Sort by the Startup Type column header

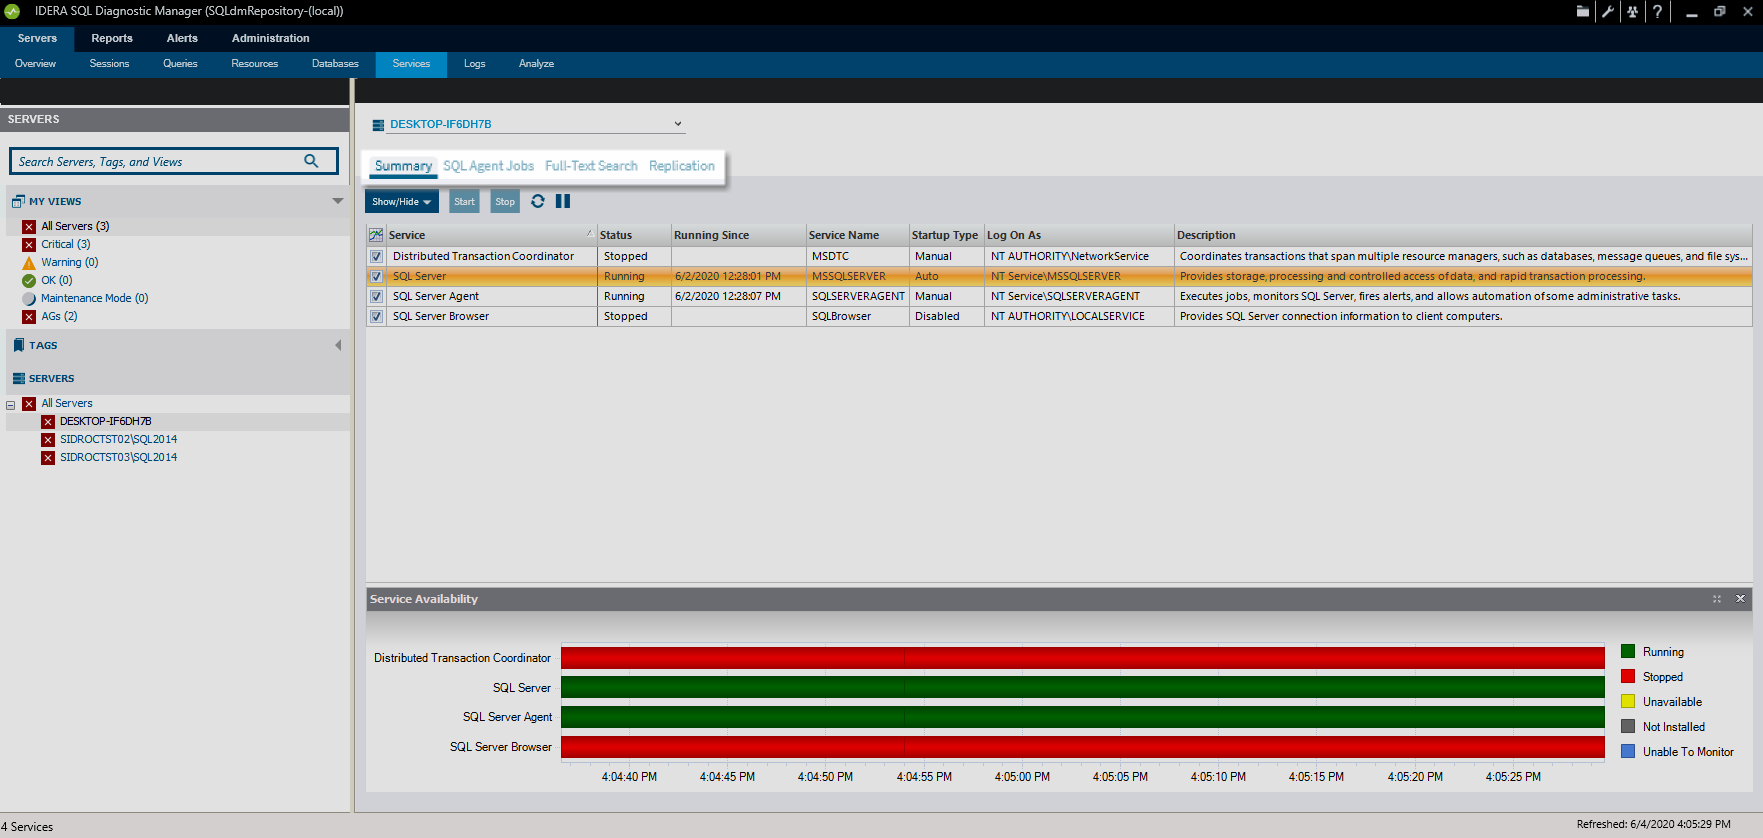[x=946, y=235]
